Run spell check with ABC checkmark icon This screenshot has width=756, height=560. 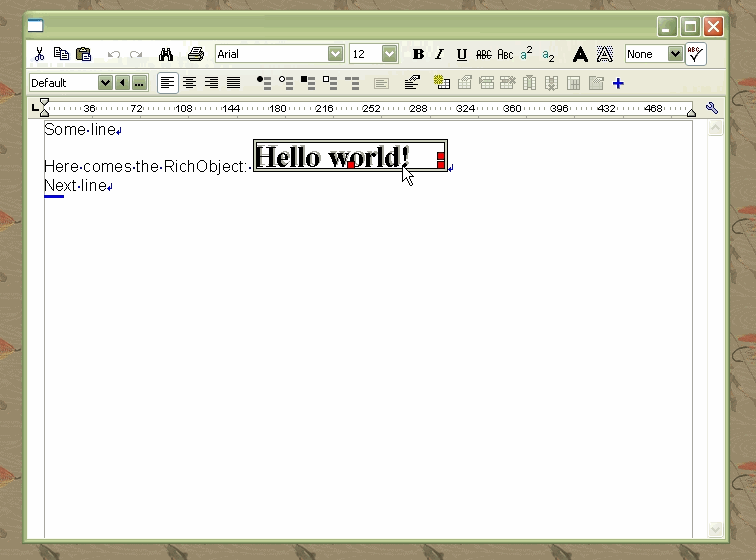[x=696, y=55]
